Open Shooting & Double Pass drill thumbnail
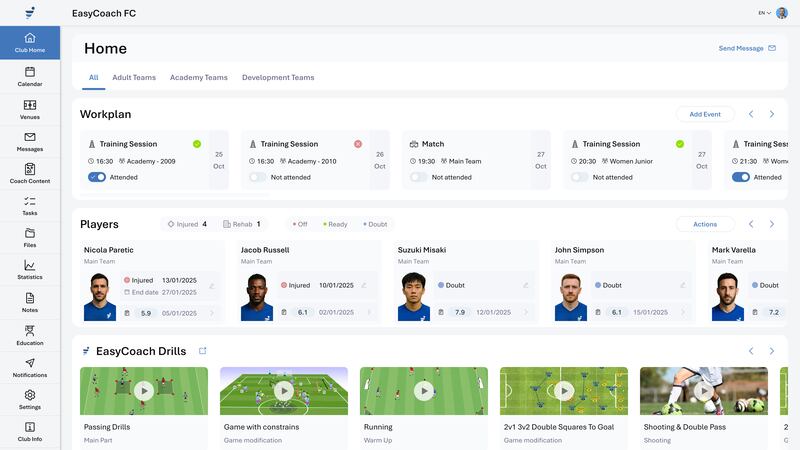The image size is (800, 450). pyautogui.click(x=704, y=391)
